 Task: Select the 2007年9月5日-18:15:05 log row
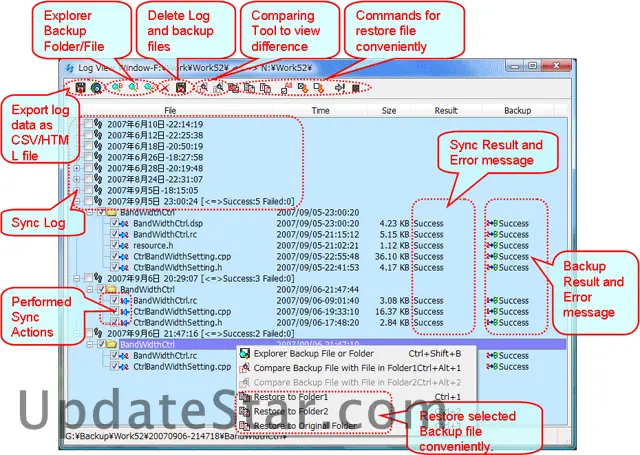coord(153,190)
